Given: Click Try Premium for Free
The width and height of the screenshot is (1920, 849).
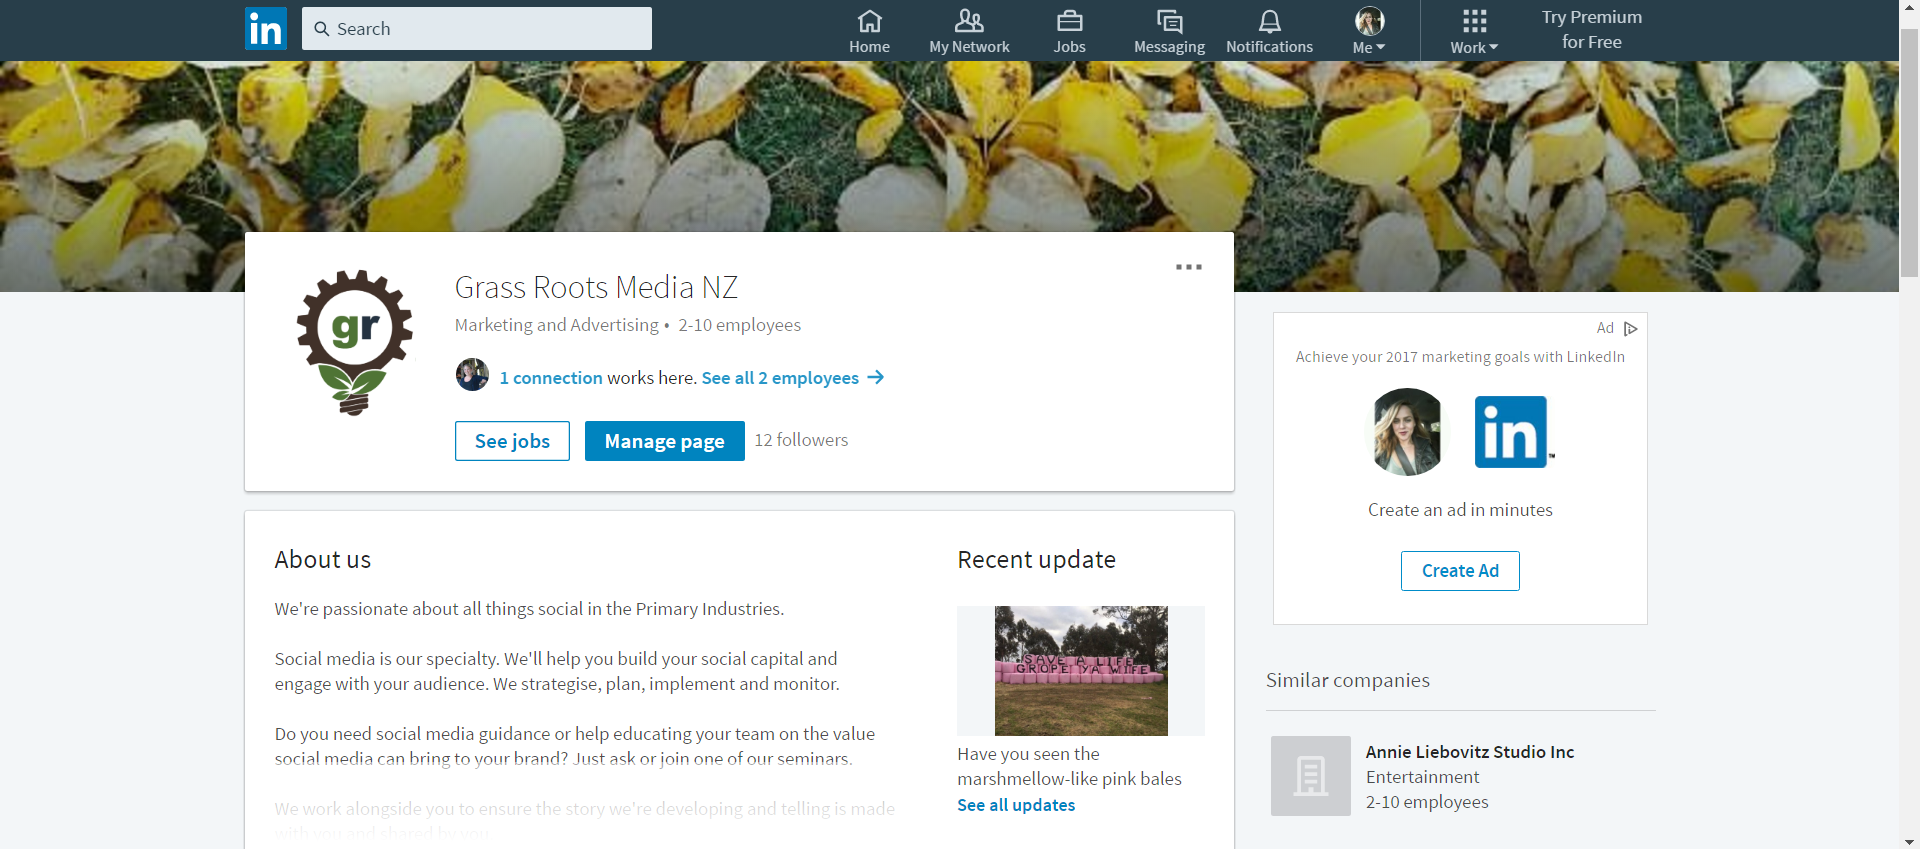Looking at the screenshot, I should tap(1592, 30).
